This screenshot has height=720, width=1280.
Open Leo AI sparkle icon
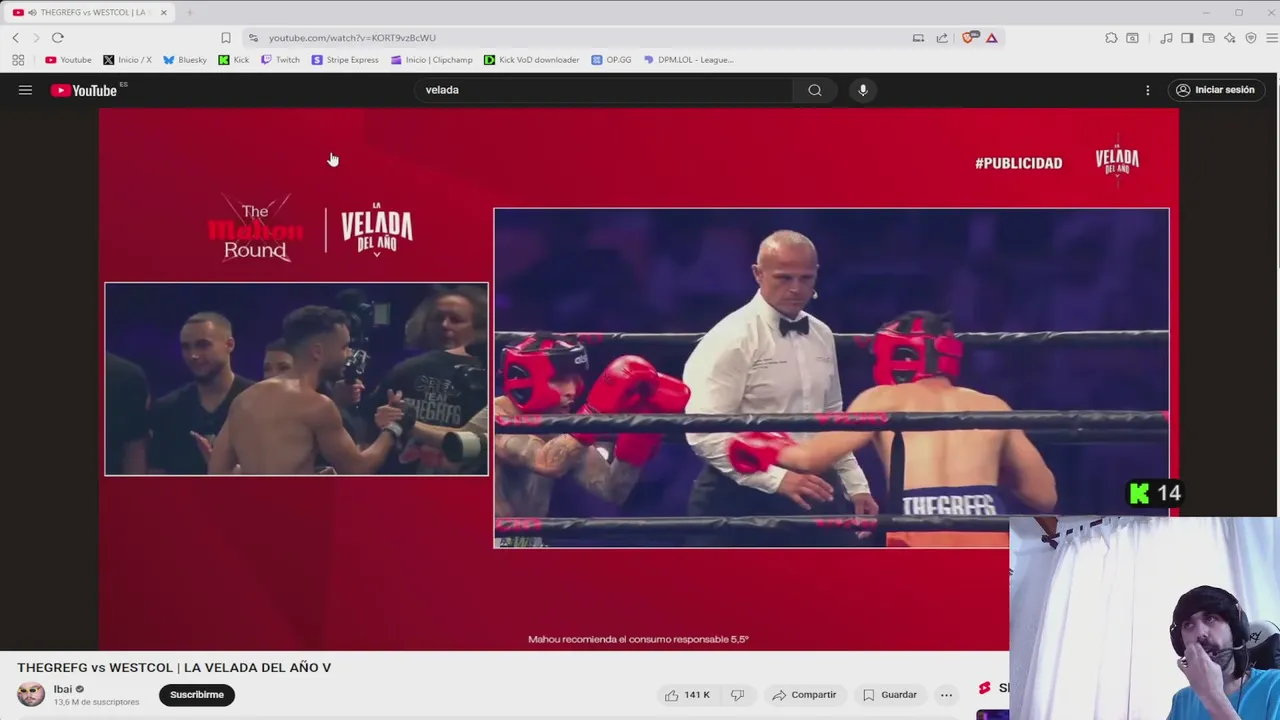click(x=1229, y=38)
